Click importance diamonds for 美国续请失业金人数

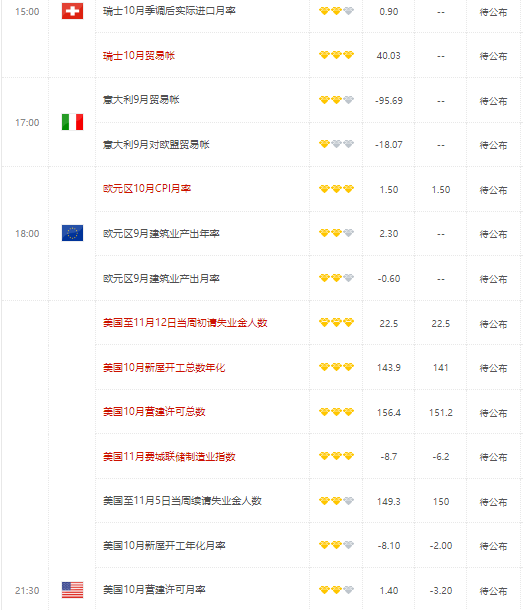click(336, 500)
